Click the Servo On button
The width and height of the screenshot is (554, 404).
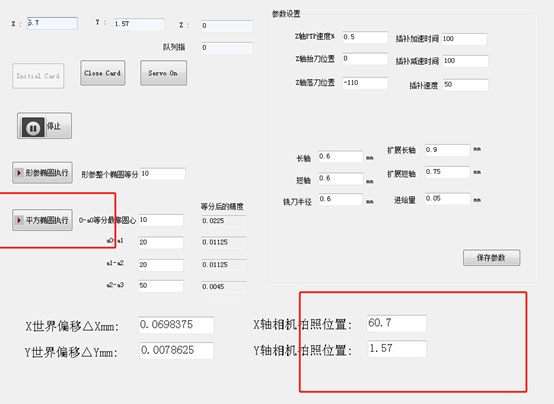pos(163,73)
